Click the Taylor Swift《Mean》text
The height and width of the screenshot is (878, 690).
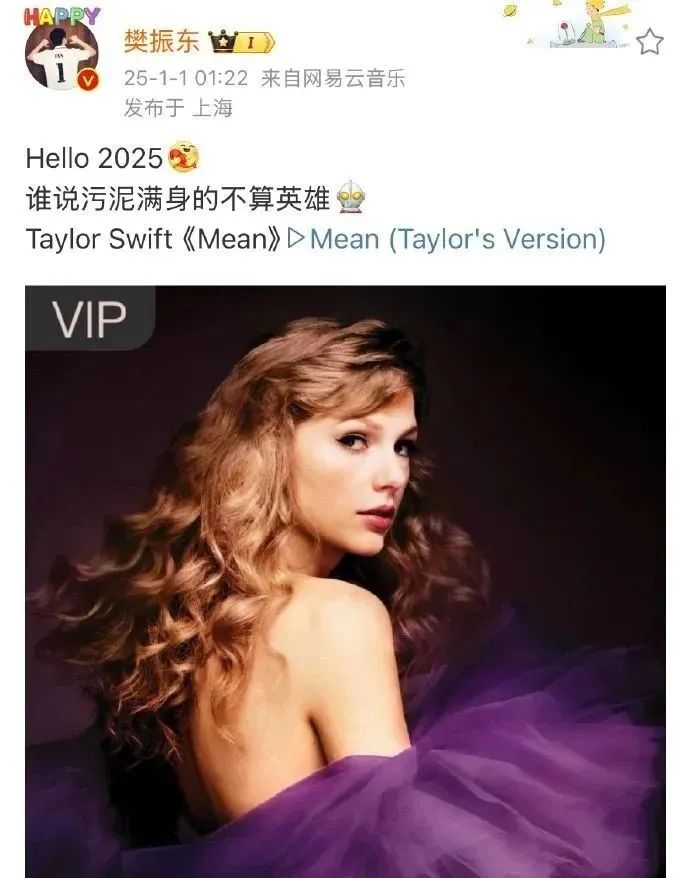click(154, 239)
